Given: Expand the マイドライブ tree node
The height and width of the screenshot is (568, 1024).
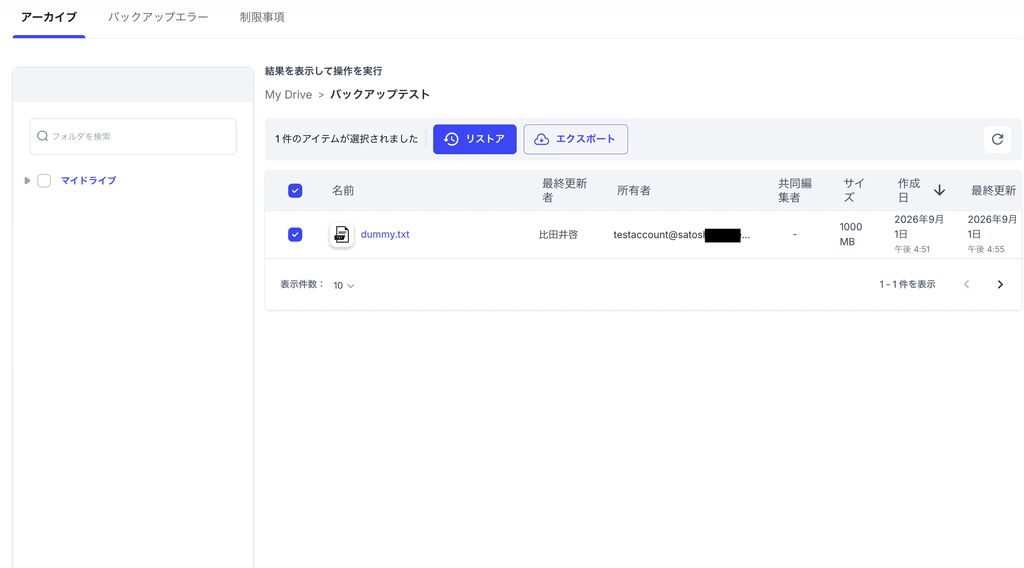Looking at the screenshot, I should [27, 181].
